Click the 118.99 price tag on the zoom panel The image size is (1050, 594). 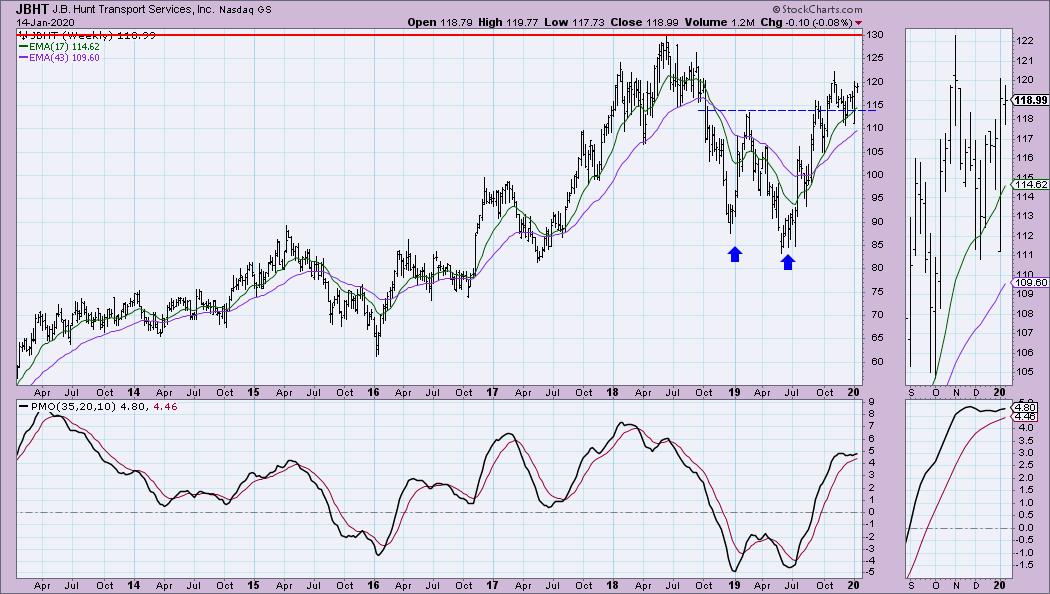1031,100
